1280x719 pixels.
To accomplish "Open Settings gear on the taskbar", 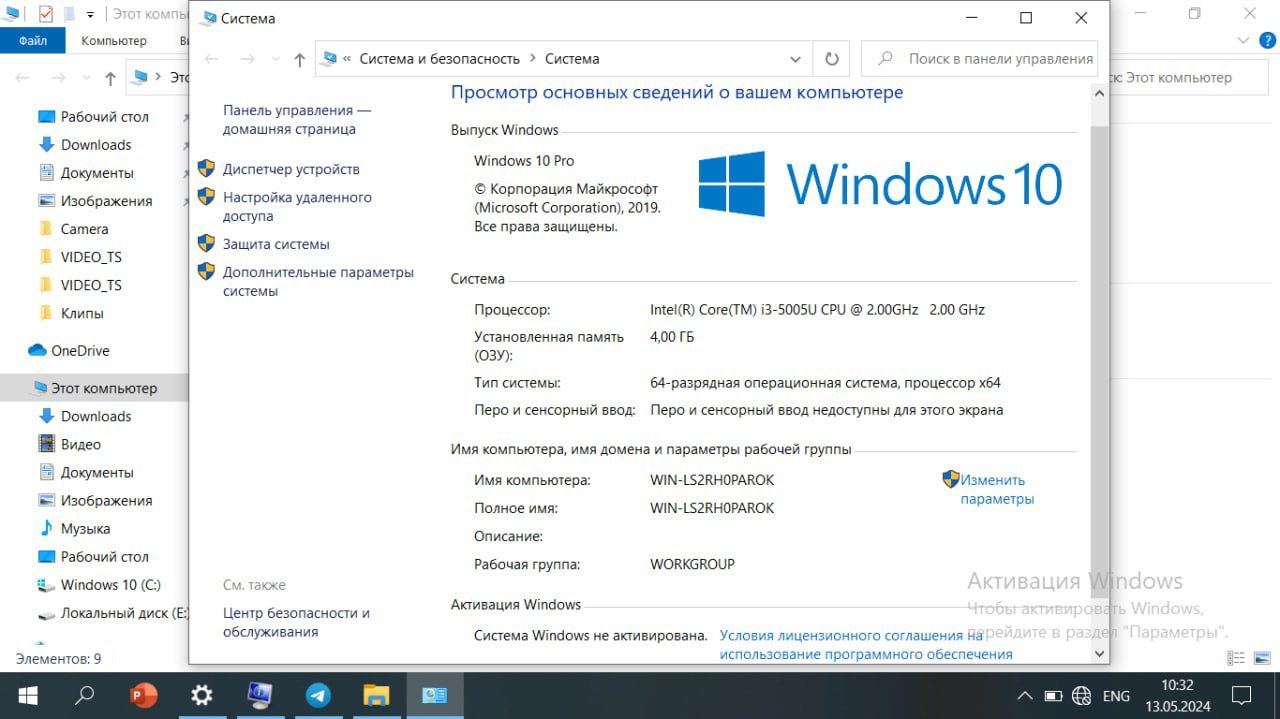I will coord(202,695).
